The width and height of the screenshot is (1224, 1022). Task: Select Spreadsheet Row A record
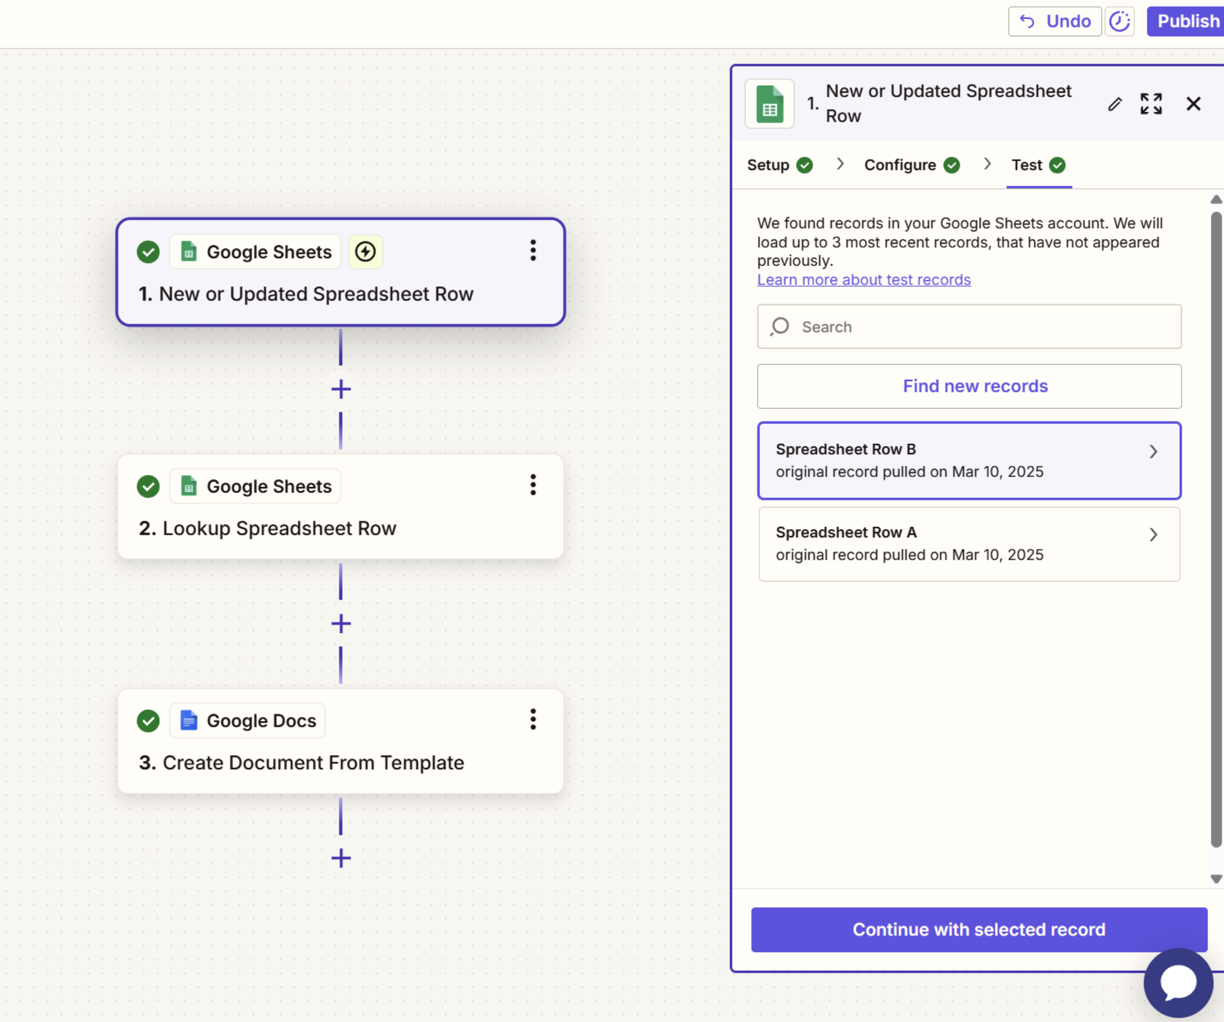point(969,544)
